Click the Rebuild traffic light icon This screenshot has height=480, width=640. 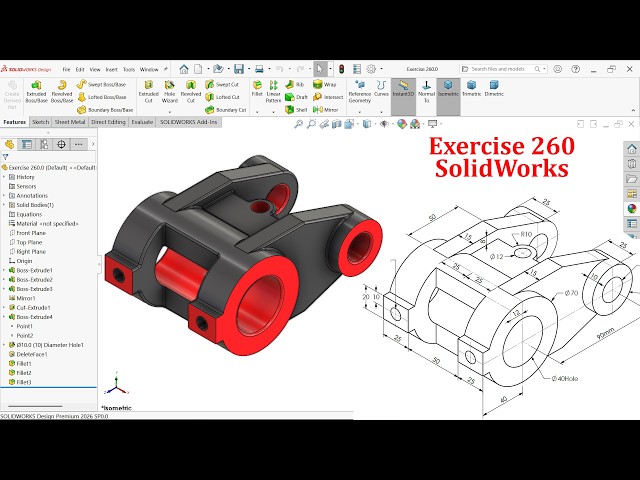(x=341, y=69)
